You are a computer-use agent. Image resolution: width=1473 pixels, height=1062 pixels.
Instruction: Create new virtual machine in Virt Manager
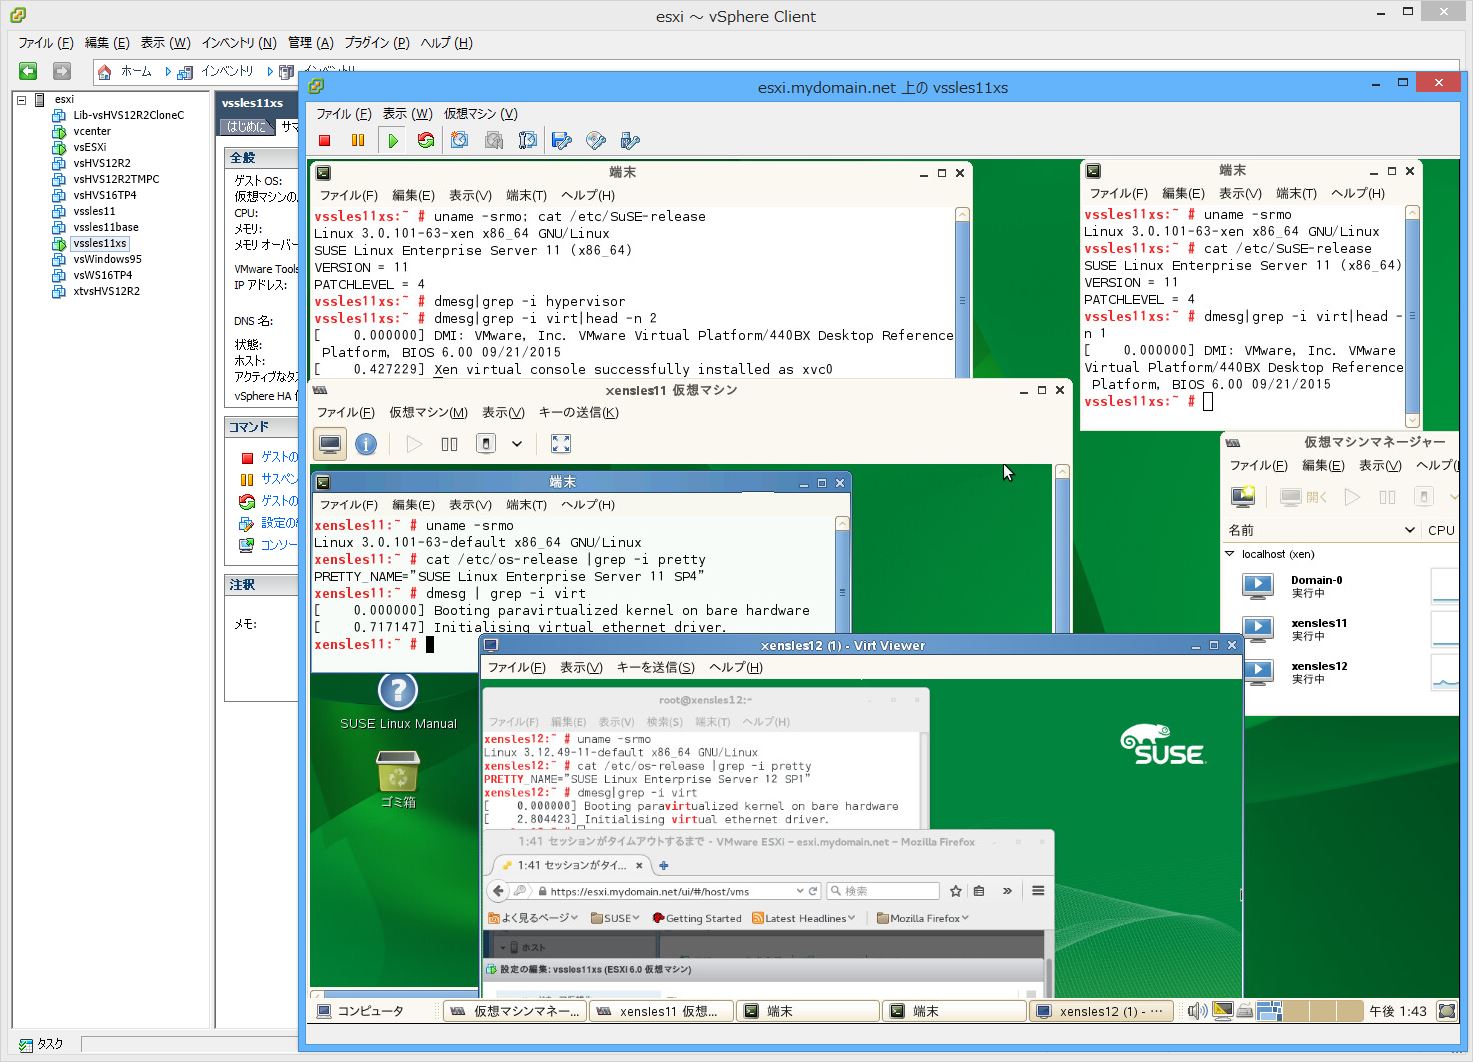[1243, 496]
